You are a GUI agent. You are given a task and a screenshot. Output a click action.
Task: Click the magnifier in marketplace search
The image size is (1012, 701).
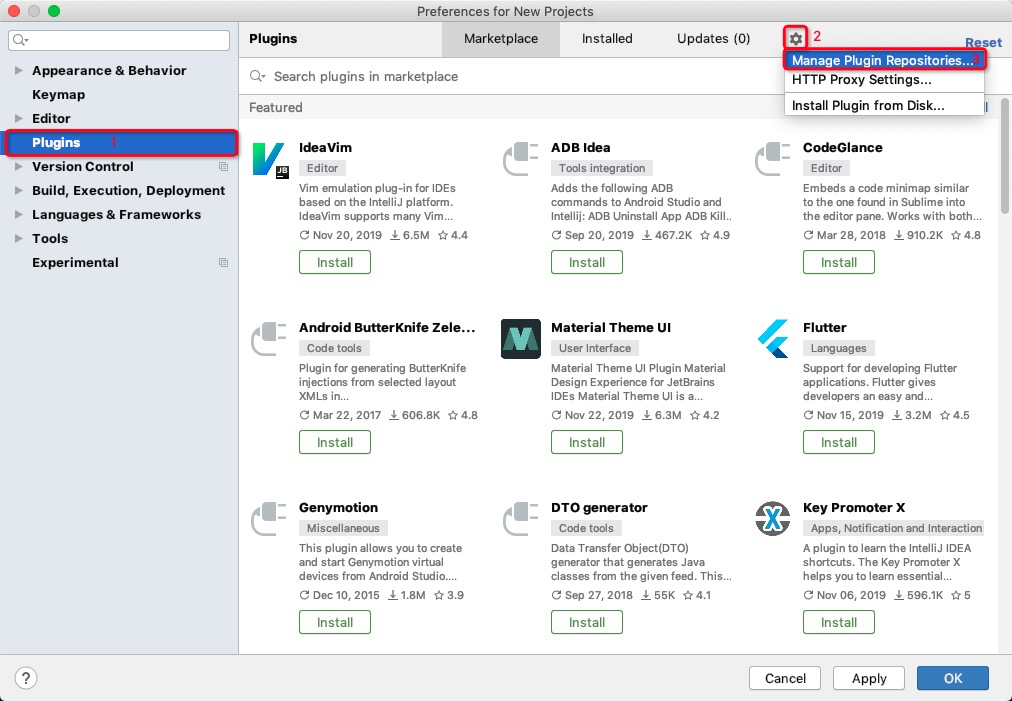(258, 76)
